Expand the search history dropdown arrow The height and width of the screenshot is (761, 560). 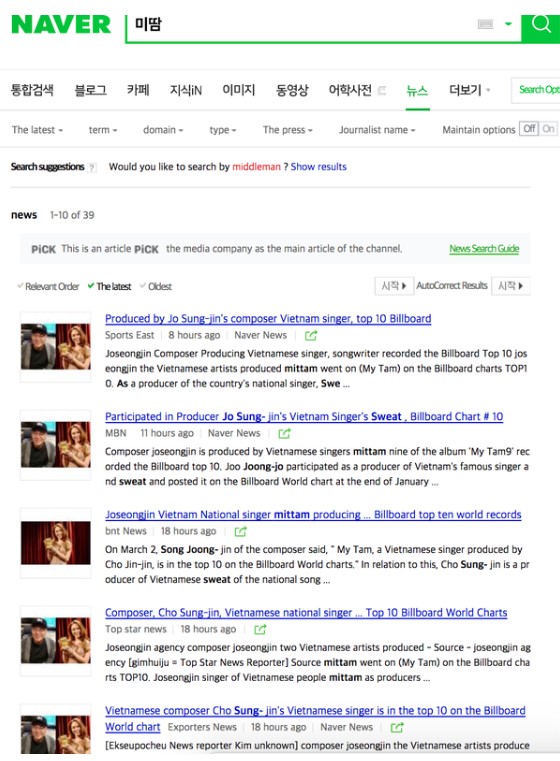(x=508, y=23)
